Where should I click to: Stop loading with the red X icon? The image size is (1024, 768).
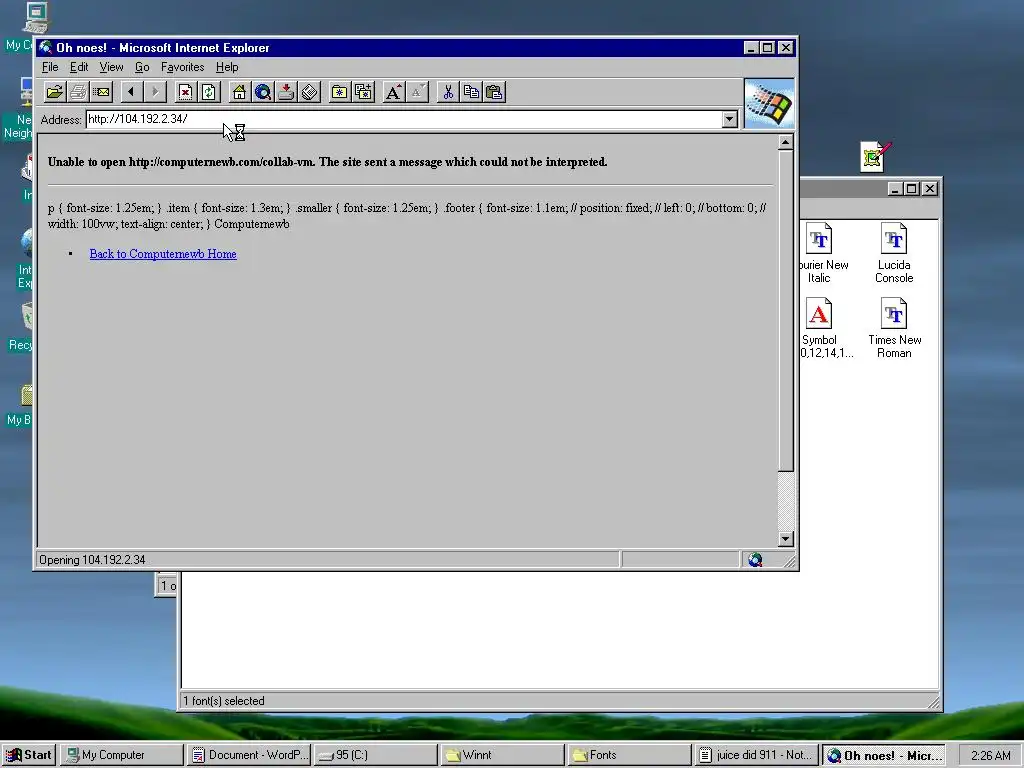pyautogui.click(x=185, y=92)
